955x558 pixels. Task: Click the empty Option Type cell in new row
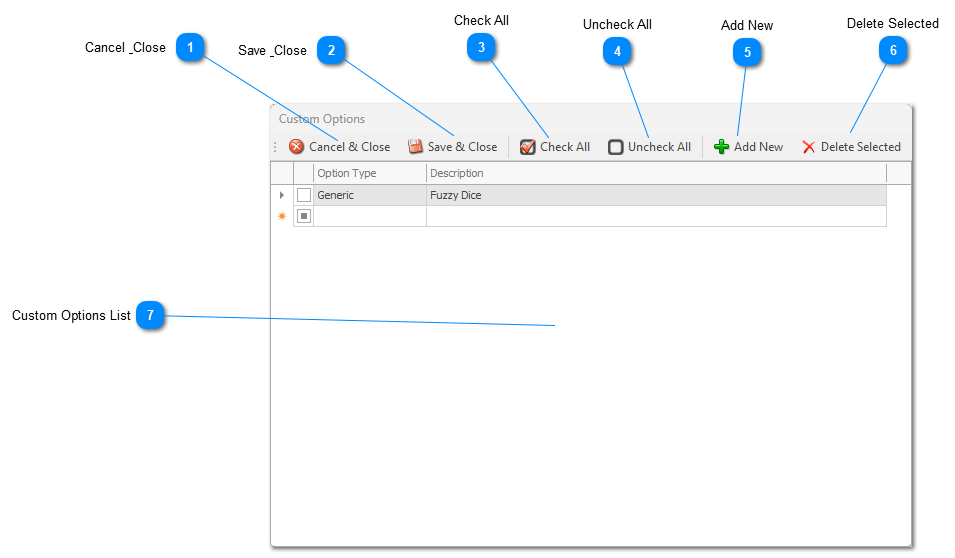click(x=370, y=216)
